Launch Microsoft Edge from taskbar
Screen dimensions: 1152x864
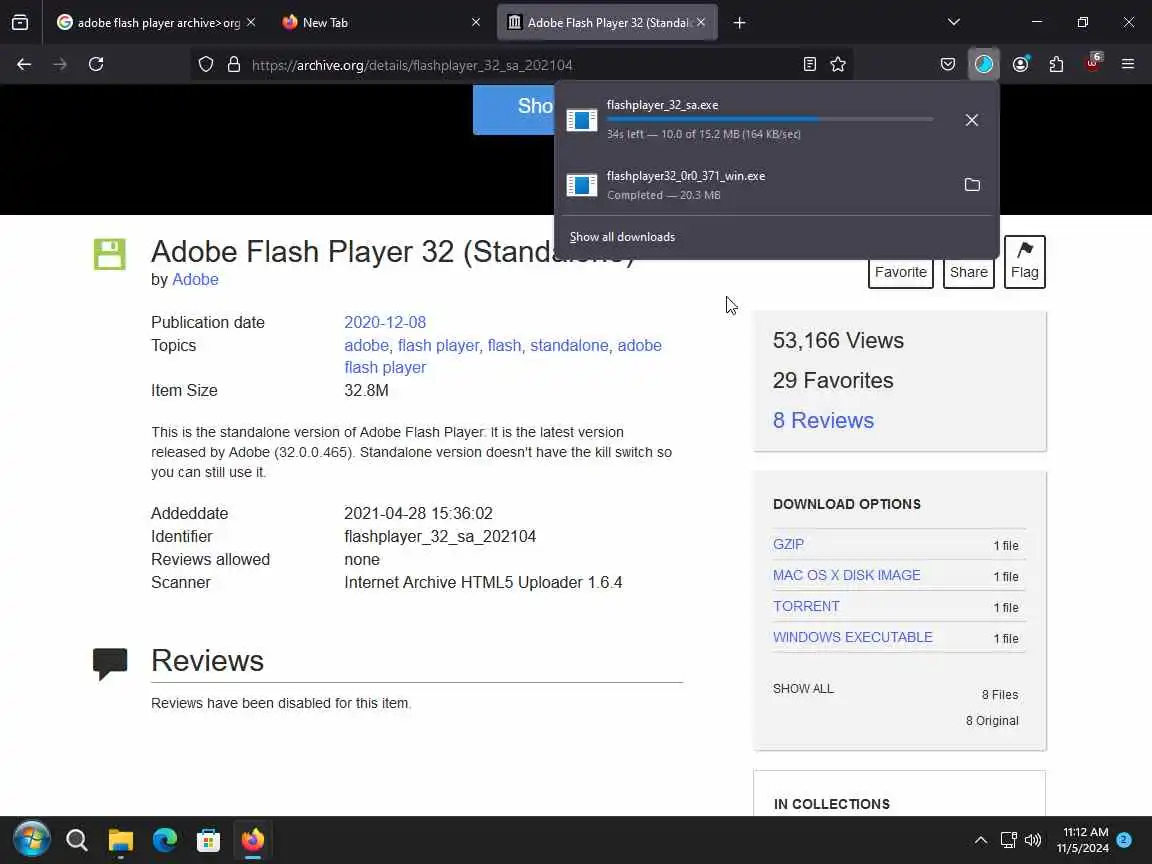pos(165,840)
